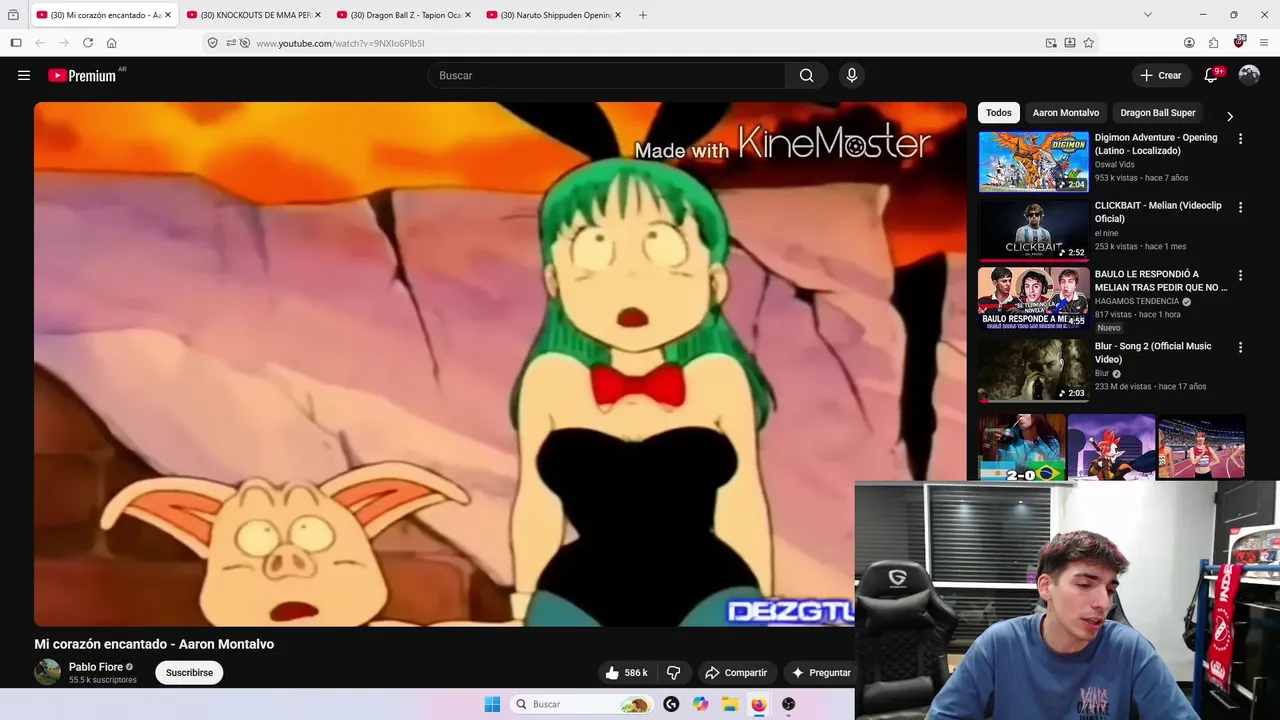Select the Aaron Montalvo filter chip
This screenshot has height=720, width=1280.
1065,113
